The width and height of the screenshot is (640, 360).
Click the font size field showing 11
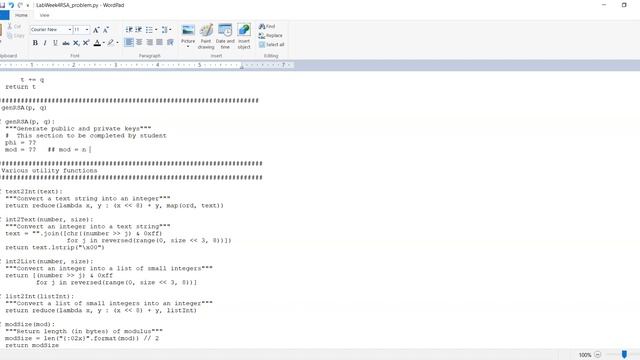(x=79, y=30)
